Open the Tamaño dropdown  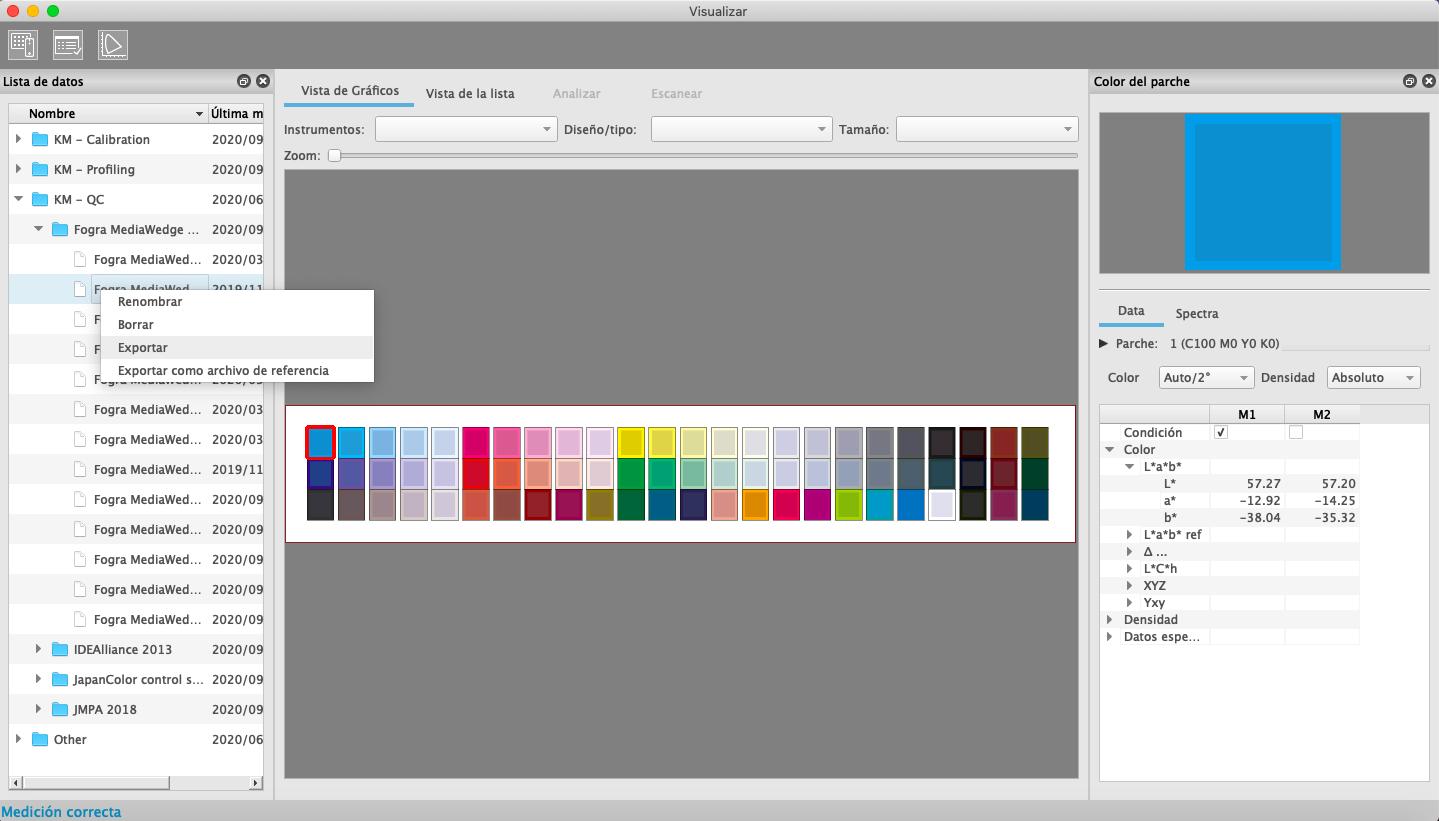point(987,129)
